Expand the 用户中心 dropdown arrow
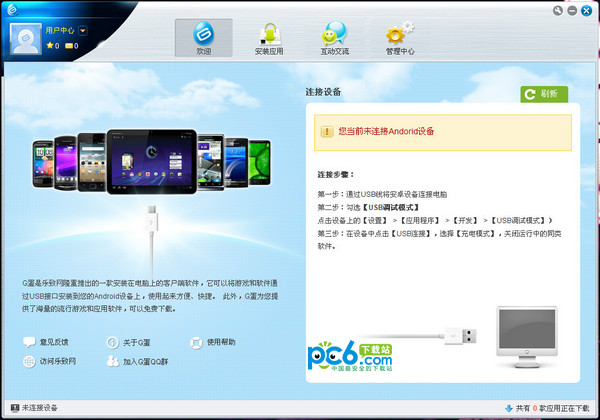The height and width of the screenshot is (420, 600). pyautogui.click(x=83, y=31)
